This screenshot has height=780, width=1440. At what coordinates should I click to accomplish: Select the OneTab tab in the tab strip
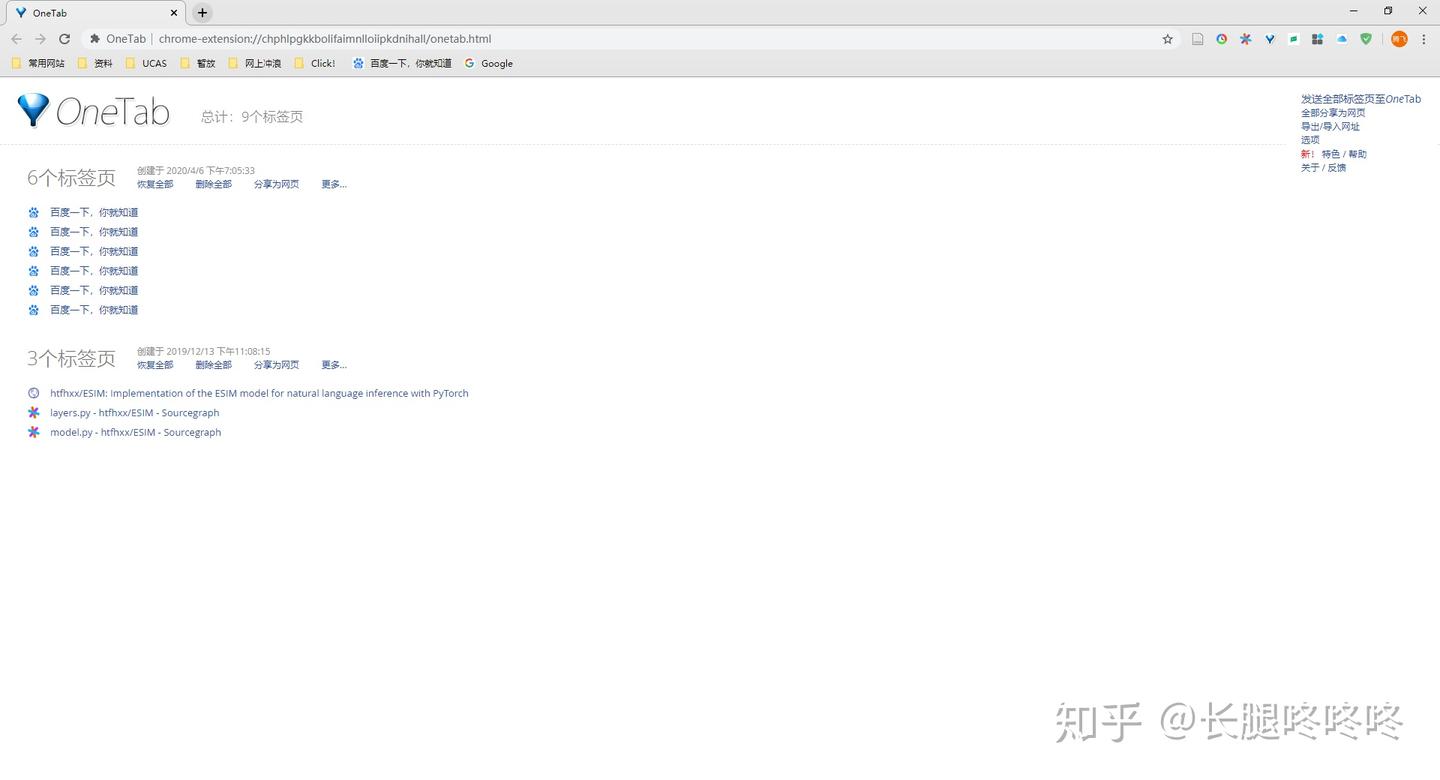95,13
